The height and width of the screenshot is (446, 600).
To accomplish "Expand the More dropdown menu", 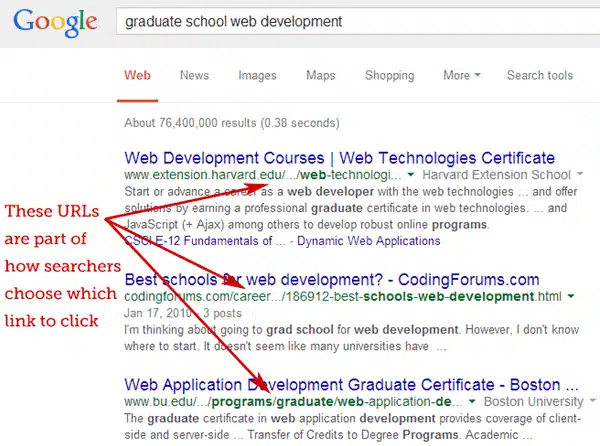I will (461, 75).
